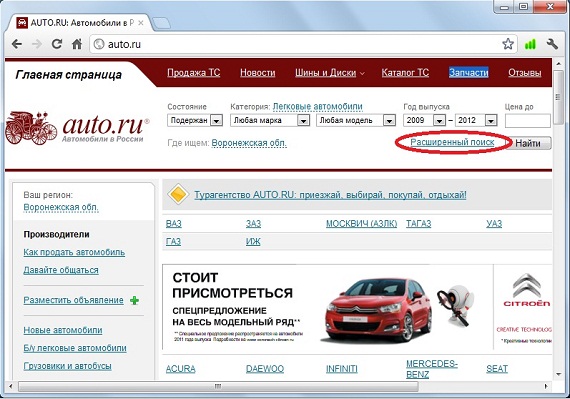Close the AUTO.RU browser tab
Image resolution: width=570 pixels, height=399 pixels.
141,23
